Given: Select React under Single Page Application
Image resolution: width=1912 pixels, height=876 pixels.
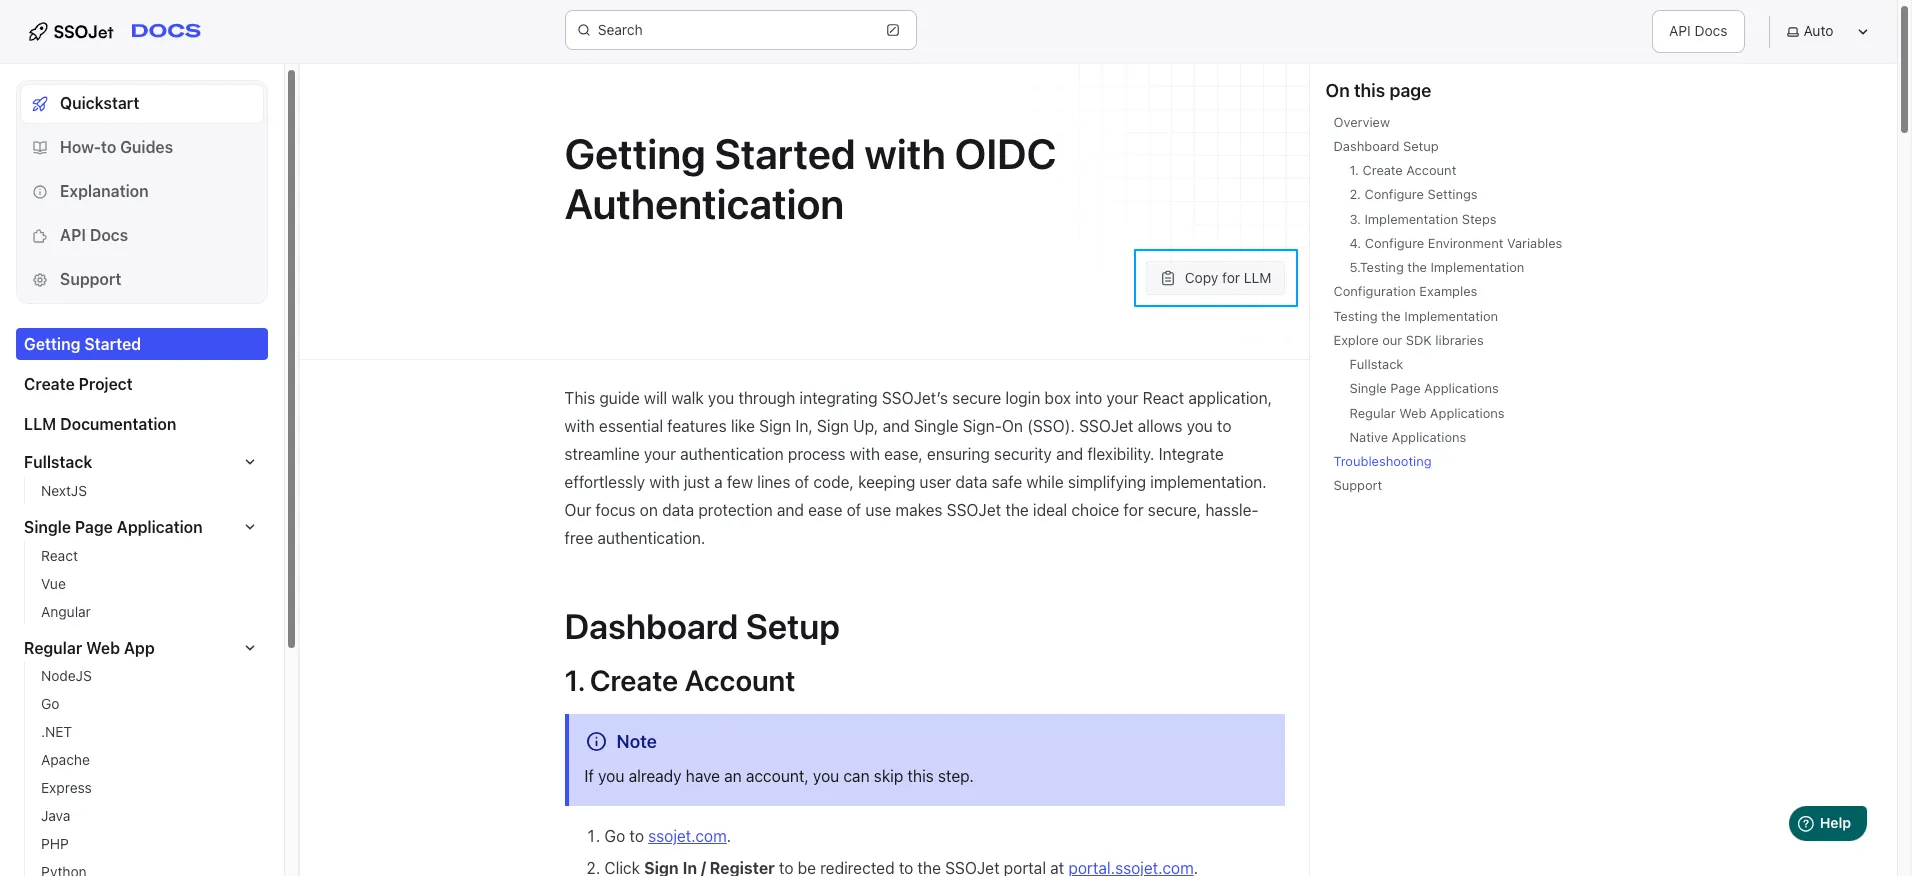Looking at the screenshot, I should coord(59,556).
